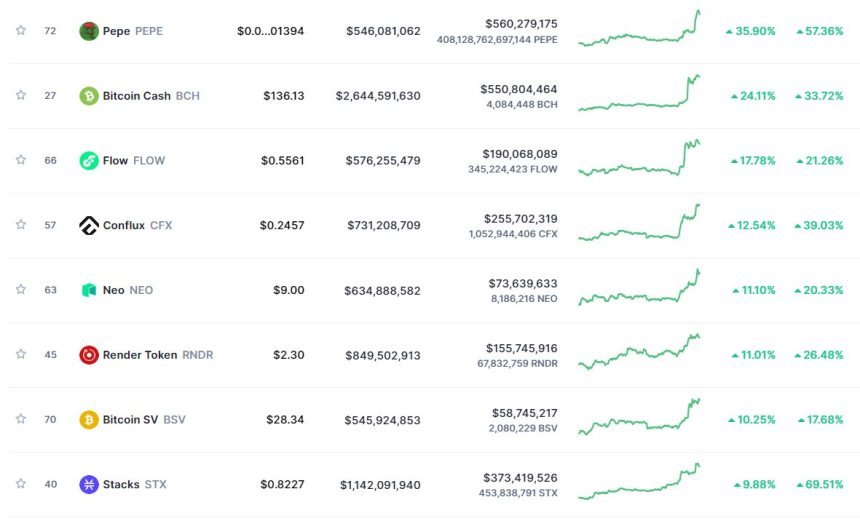
Task: Select the Conflux CFX name link
Action: [124, 225]
